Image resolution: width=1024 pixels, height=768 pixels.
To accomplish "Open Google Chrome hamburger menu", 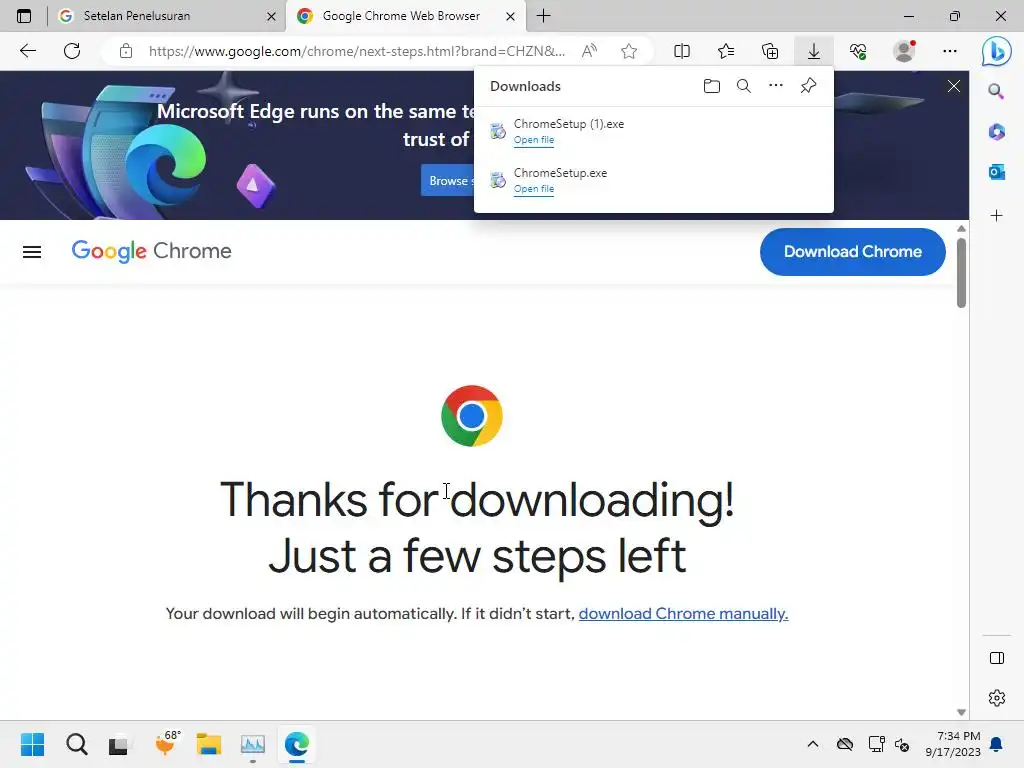I will point(32,252).
